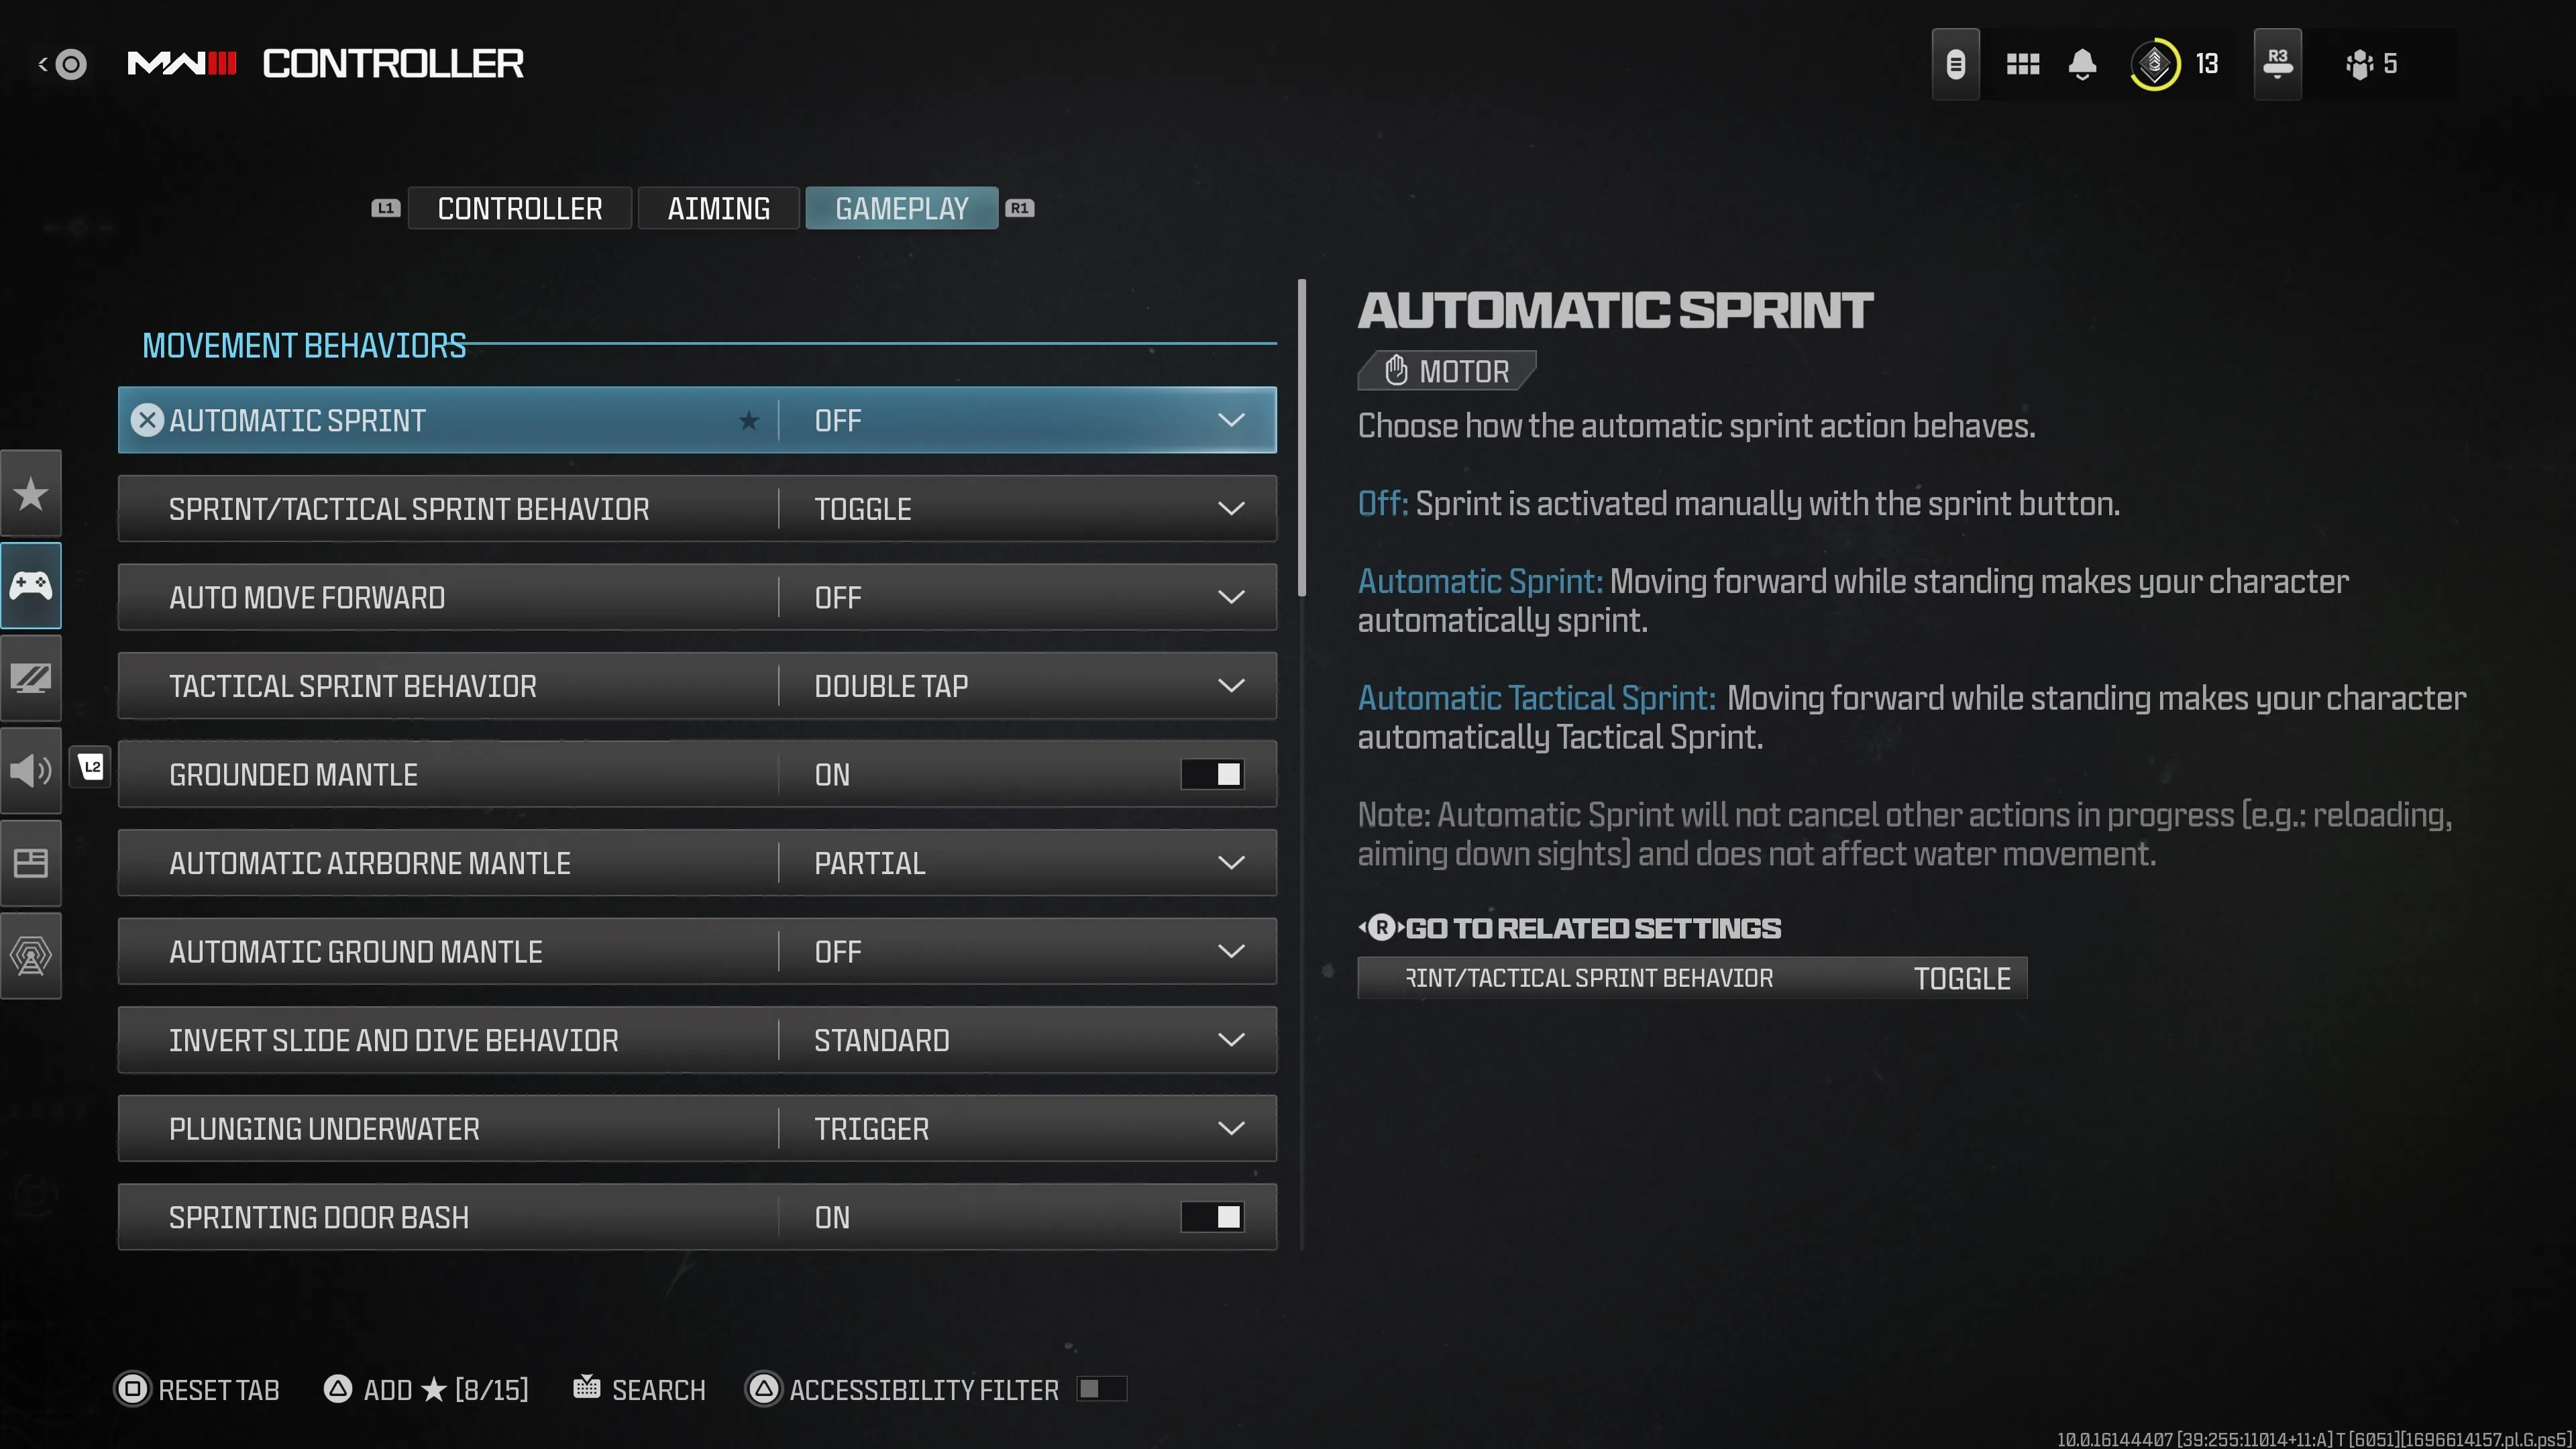Screen dimensions: 2576x1449
Task: Click the SEARCH button
Action: coord(641,1389)
